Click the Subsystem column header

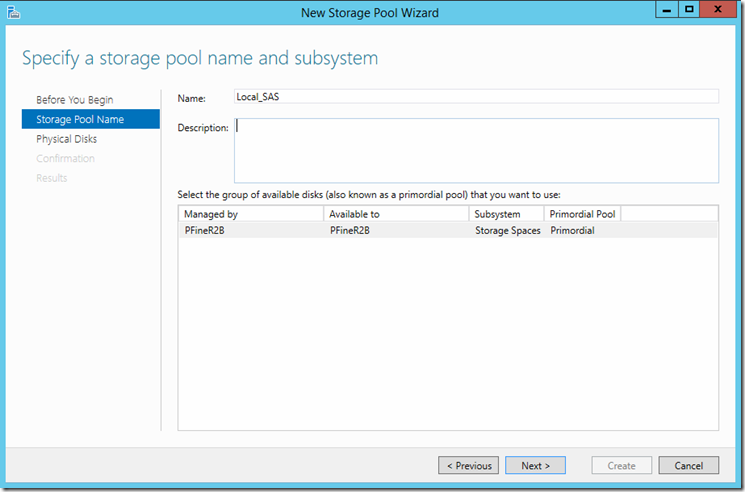tap(506, 214)
